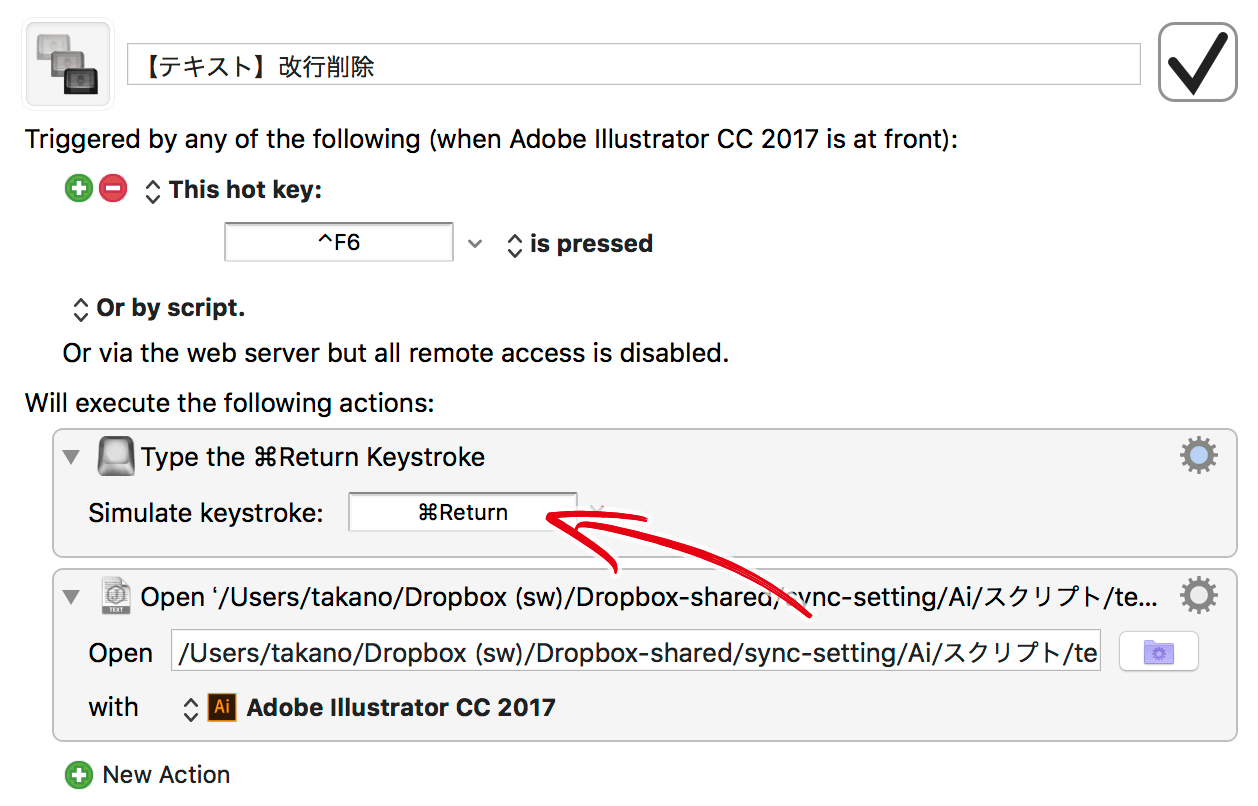
Task: Expand the hot key chevron dropdown
Action: (475, 243)
